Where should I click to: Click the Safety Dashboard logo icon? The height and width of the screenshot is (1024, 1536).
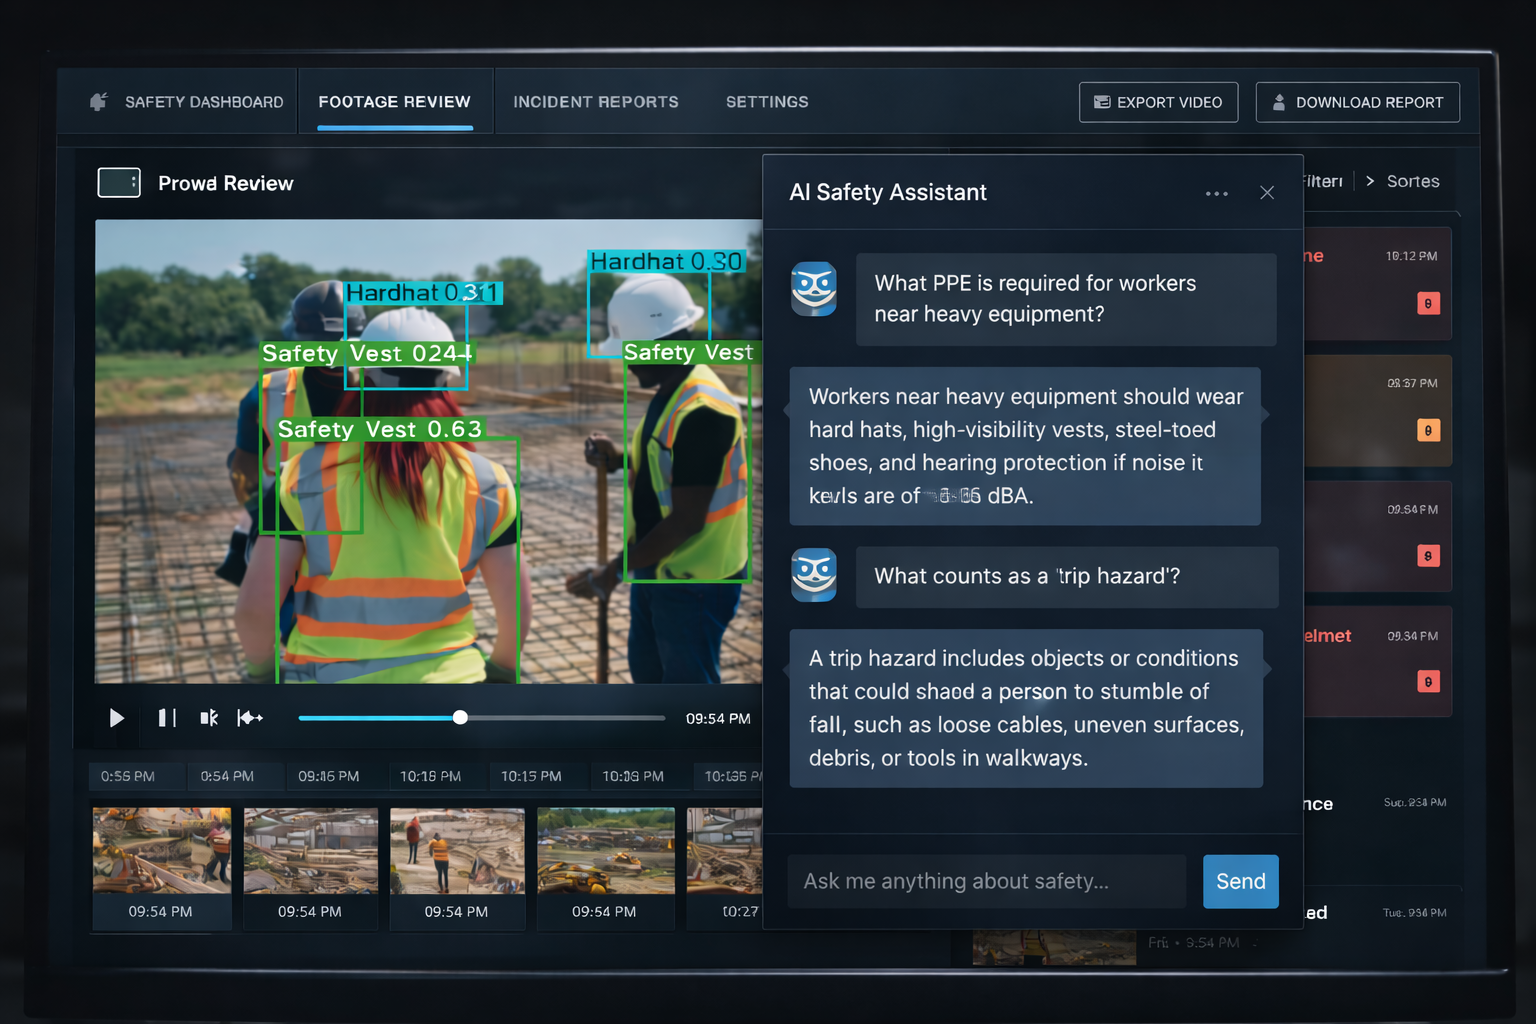click(99, 102)
